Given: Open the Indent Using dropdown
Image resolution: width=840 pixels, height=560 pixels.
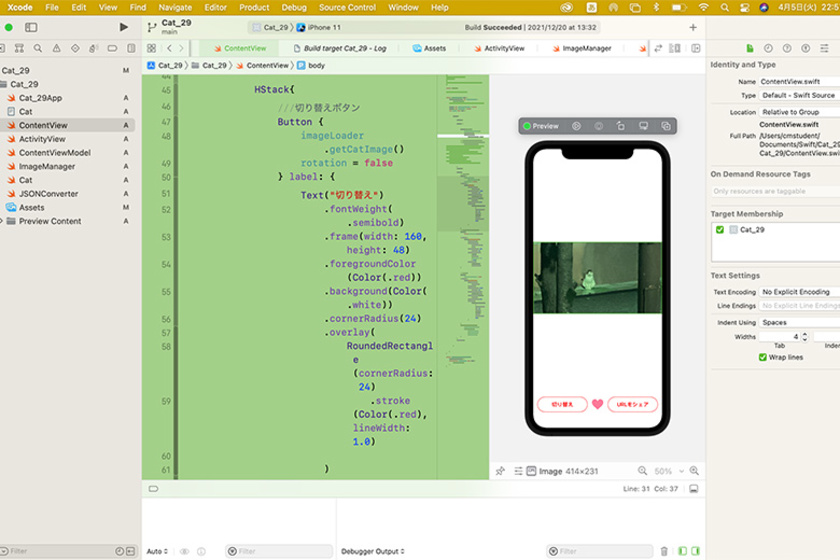Looking at the screenshot, I should click(800, 323).
